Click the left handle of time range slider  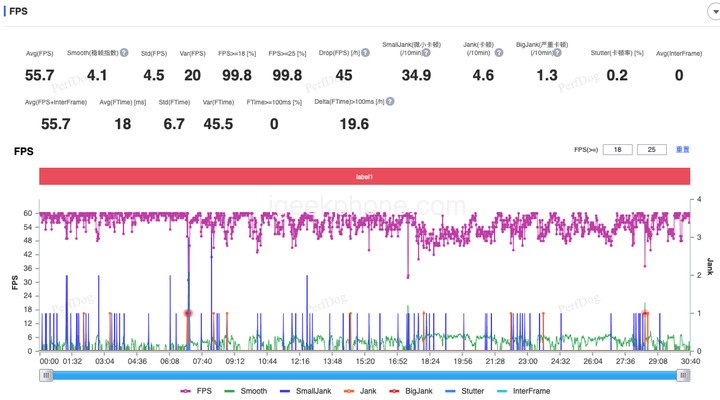tap(45, 375)
